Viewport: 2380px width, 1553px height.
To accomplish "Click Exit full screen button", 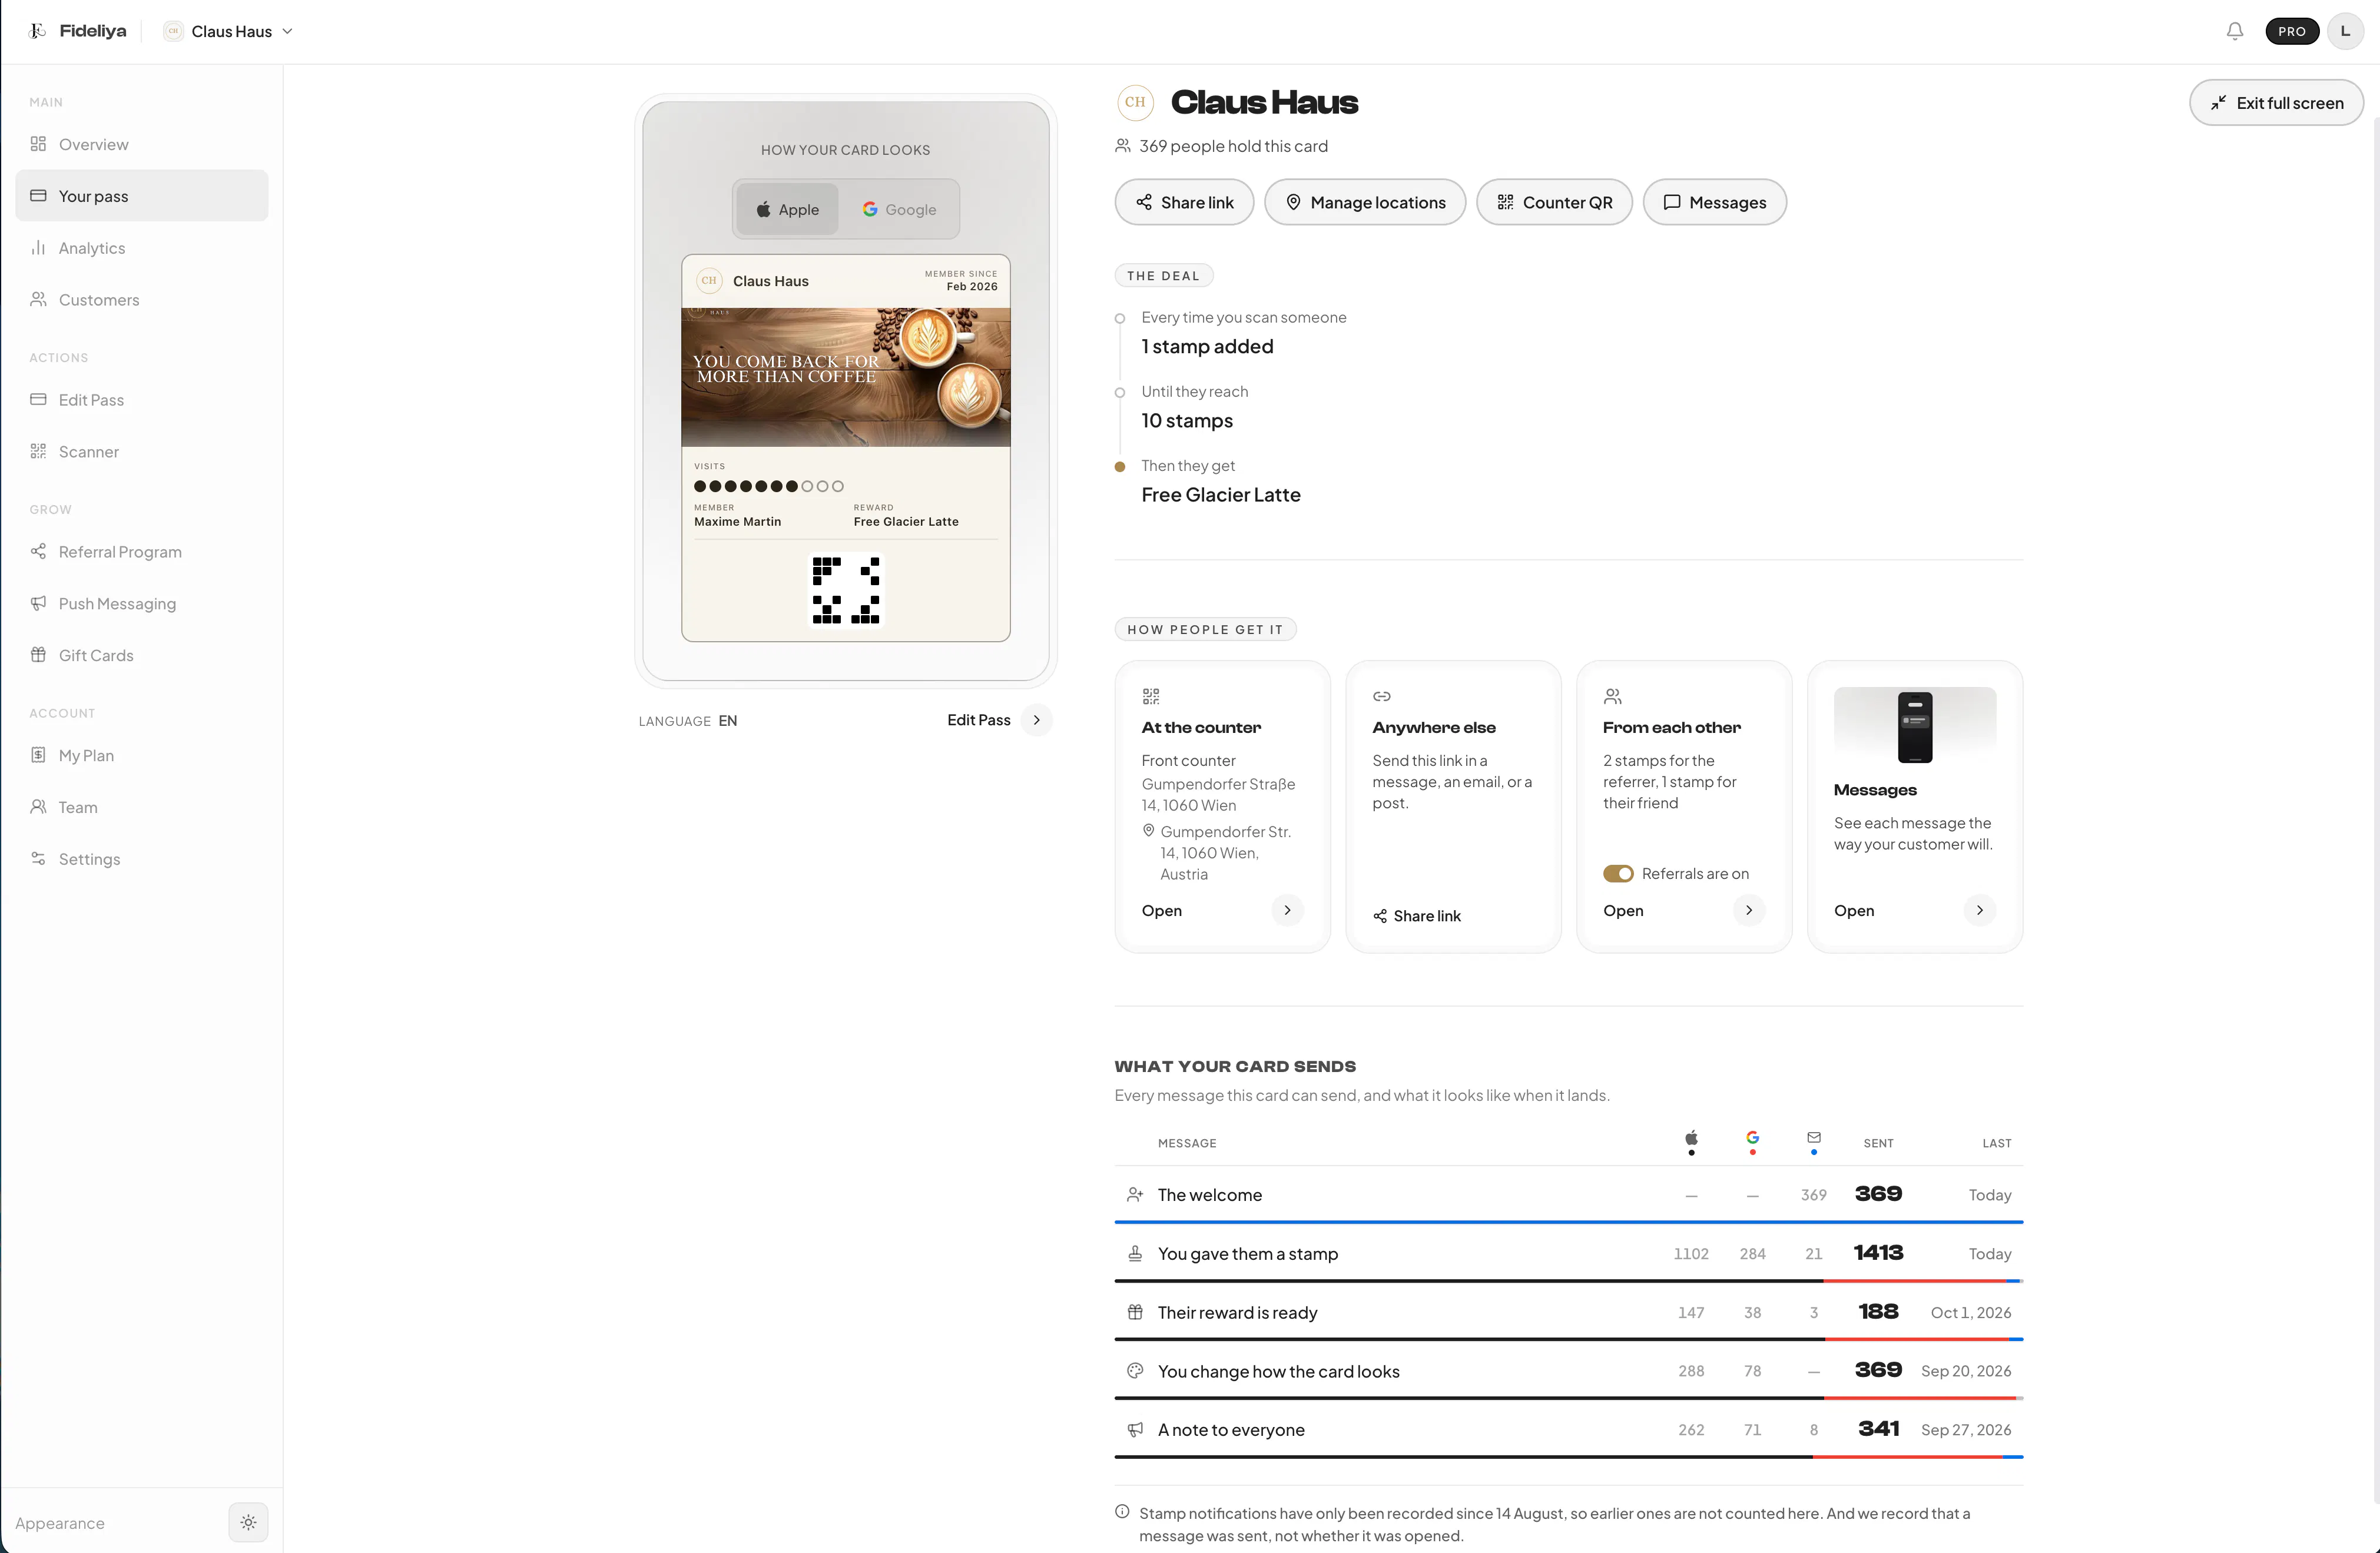I will pyautogui.click(x=2276, y=103).
